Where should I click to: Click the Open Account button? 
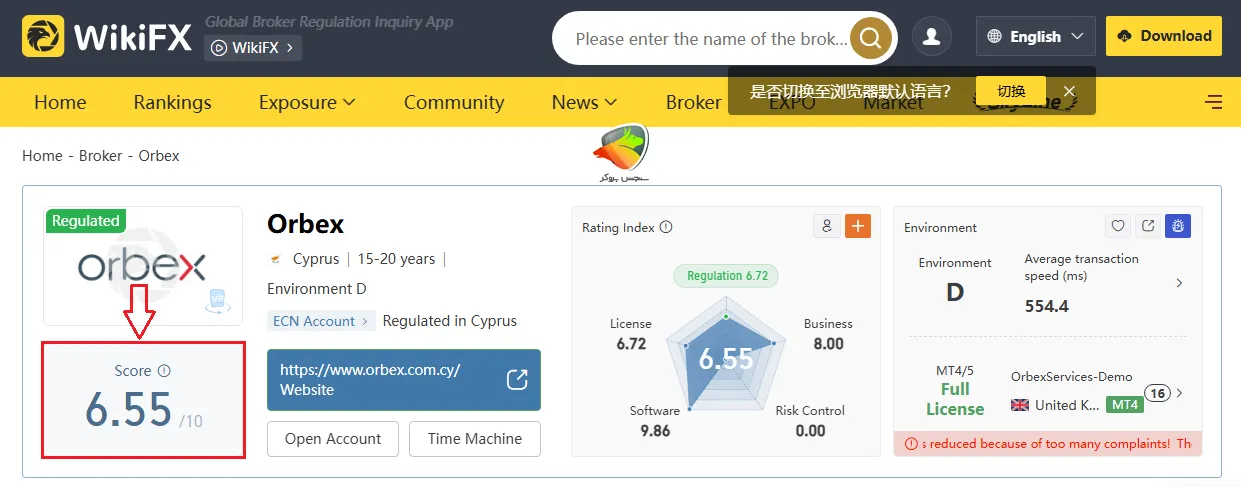point(333,439)
